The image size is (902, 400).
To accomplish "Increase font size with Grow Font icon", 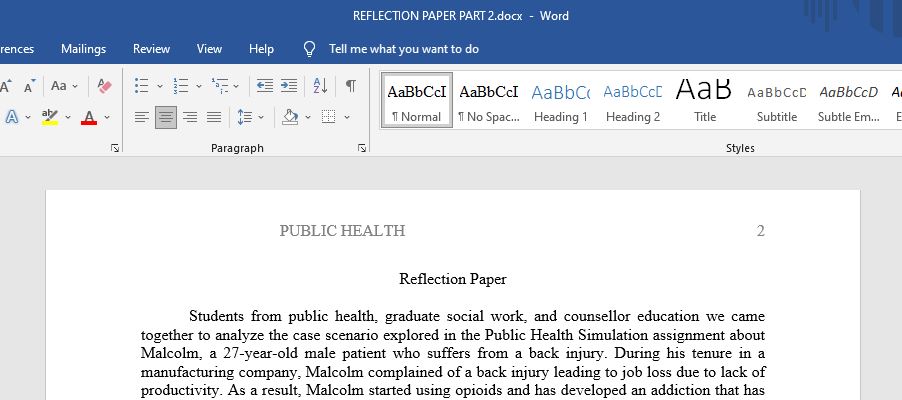I will pyautogui.click(x=6, y=86).
